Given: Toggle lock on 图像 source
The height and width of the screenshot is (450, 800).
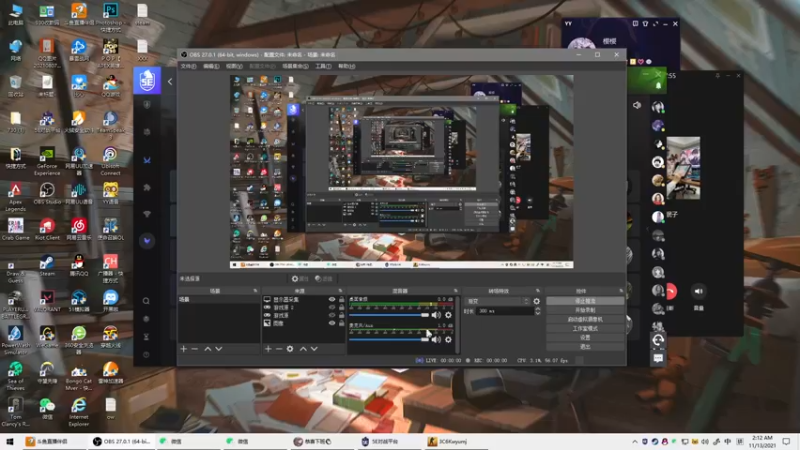Looking at the screenshot, I should [342, 323].
